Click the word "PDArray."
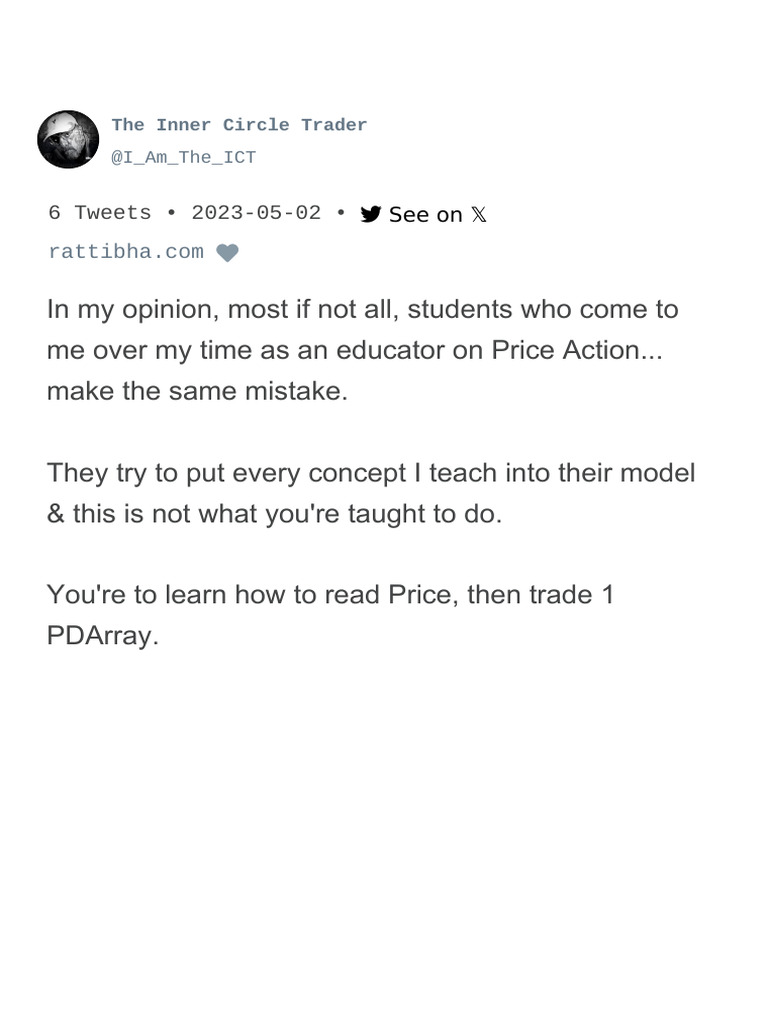768x1024 pixels. (x=103, y=636)
